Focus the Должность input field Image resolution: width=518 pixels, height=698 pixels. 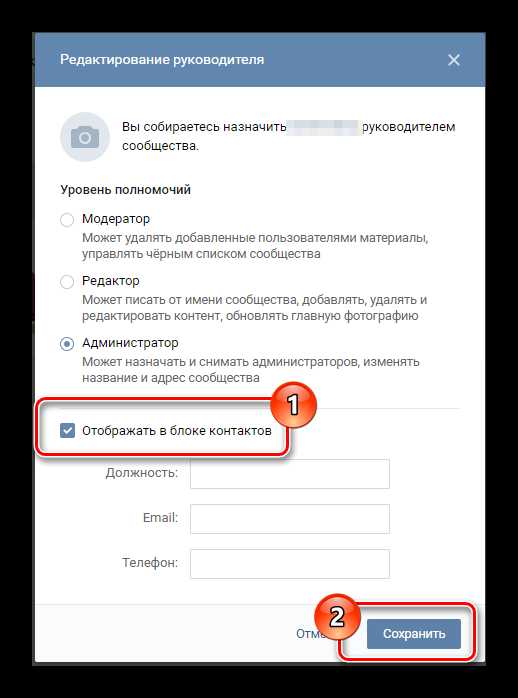pos(290,474)
